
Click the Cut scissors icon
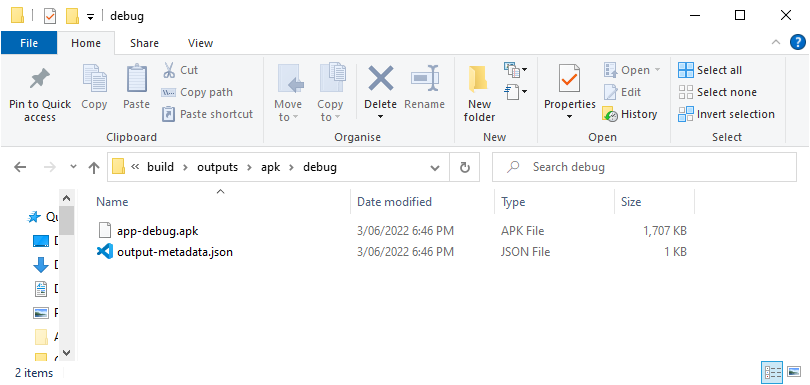pyautogui.click(x=169, y=70)
